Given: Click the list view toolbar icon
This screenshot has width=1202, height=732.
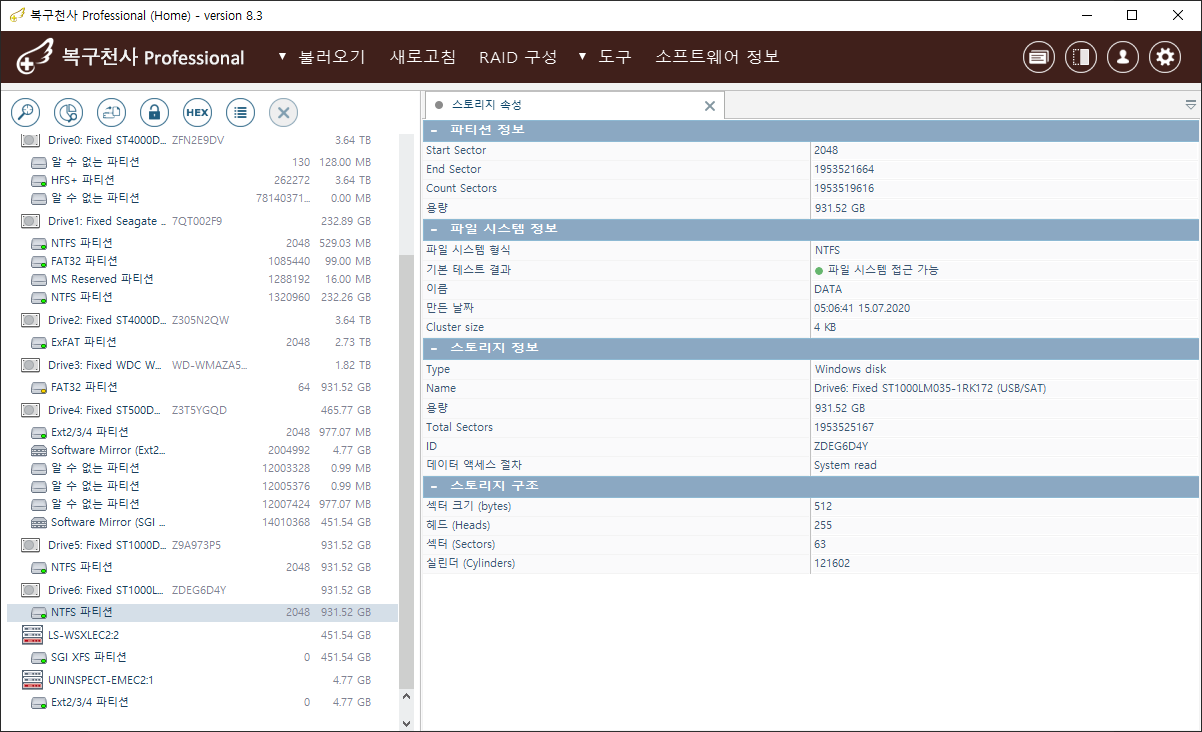Looking at the screenshot, I should point(240,112).
